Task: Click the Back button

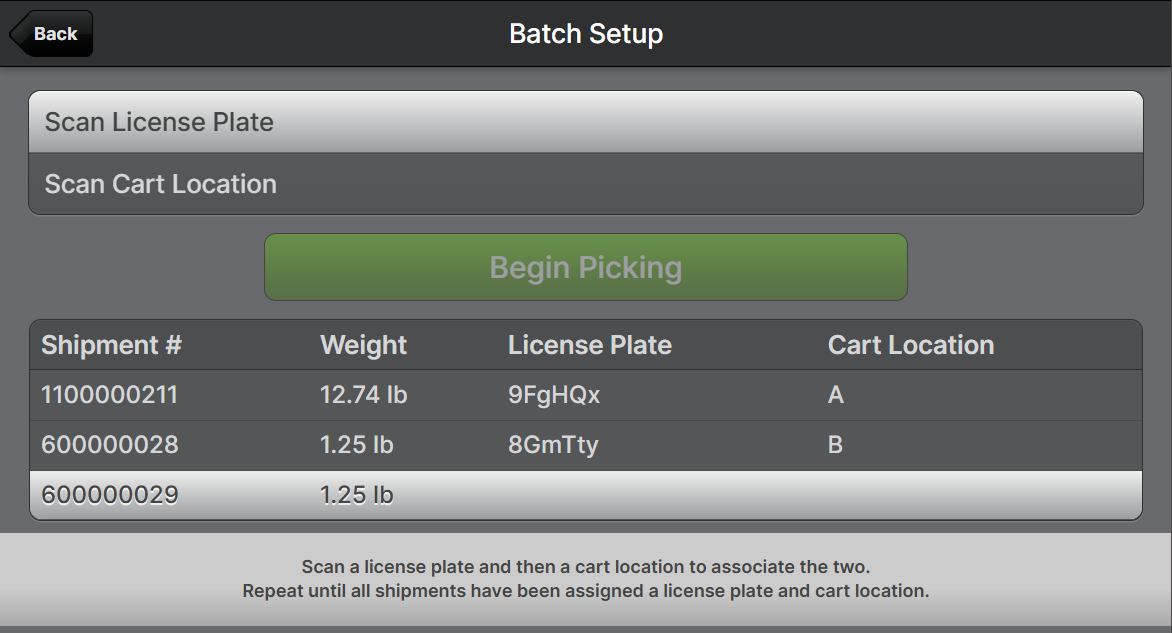Action: (x=52, y=34)
